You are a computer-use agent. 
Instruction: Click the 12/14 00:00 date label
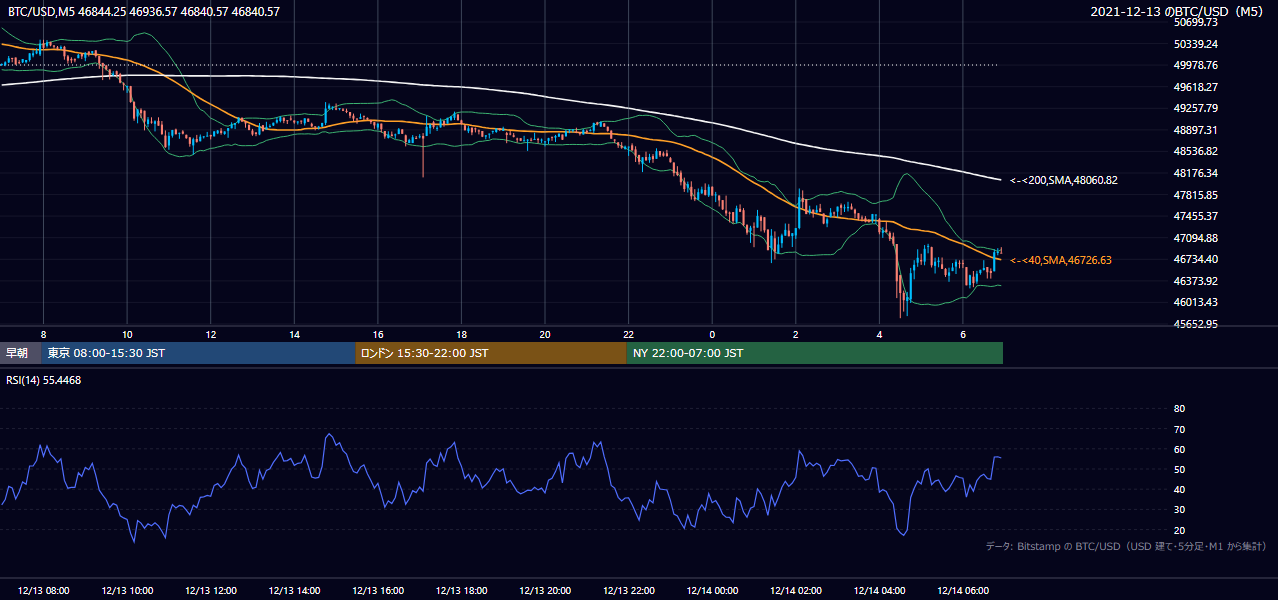tap(711, 591)
